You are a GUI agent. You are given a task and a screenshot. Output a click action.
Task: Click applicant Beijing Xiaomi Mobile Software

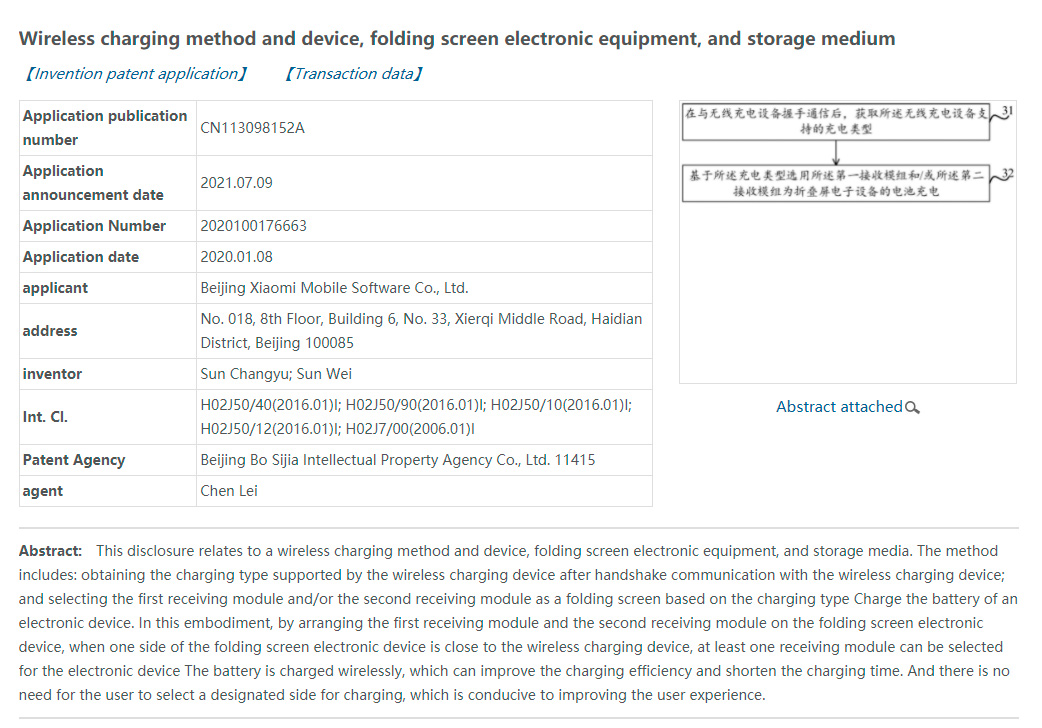(x=334, y=288)
